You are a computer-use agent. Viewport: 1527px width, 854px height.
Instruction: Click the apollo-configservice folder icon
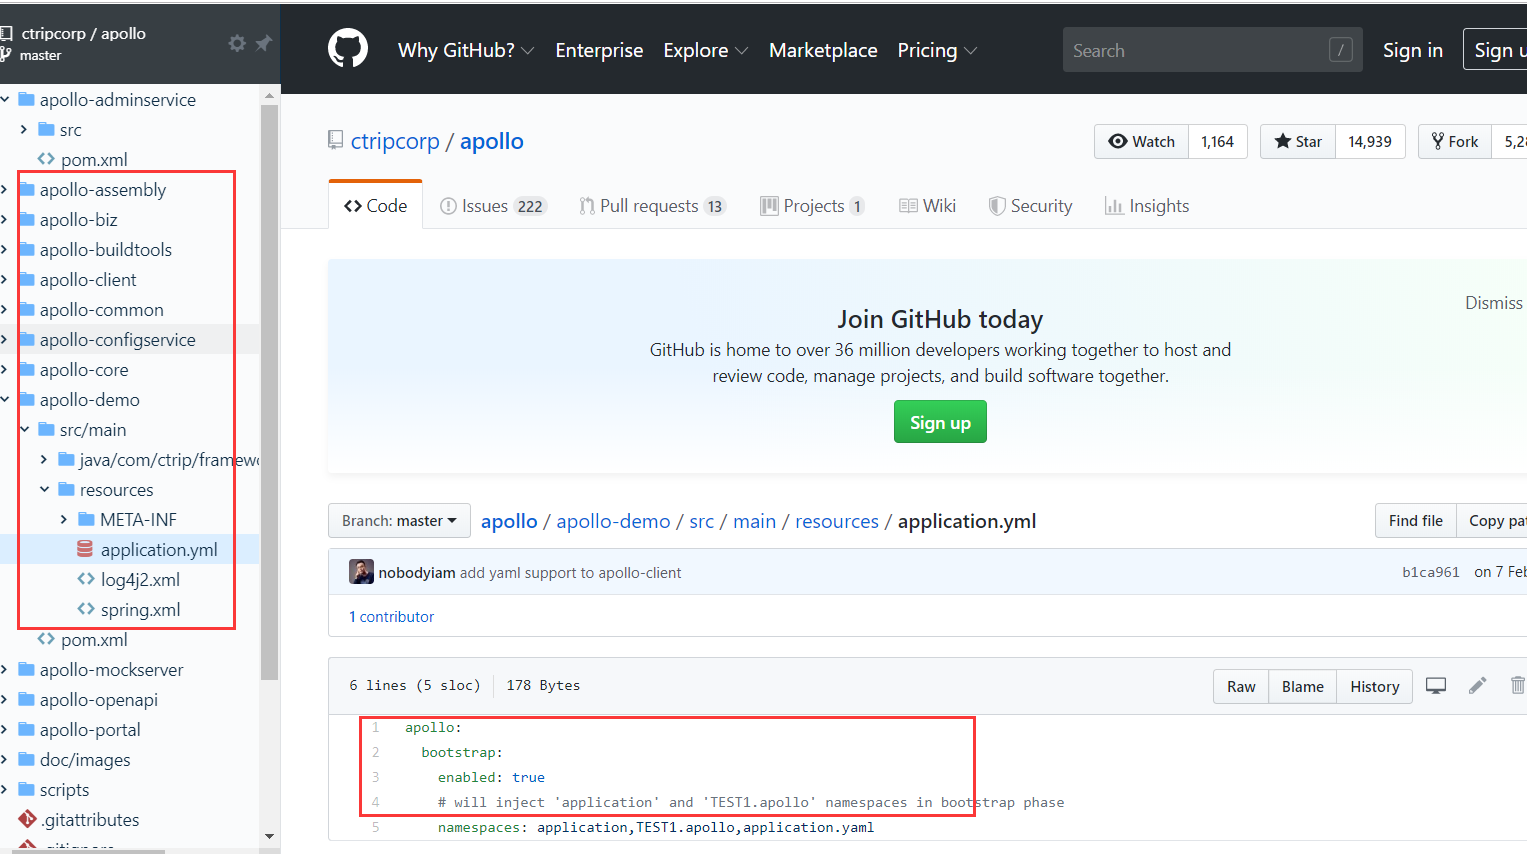point(27,339)
